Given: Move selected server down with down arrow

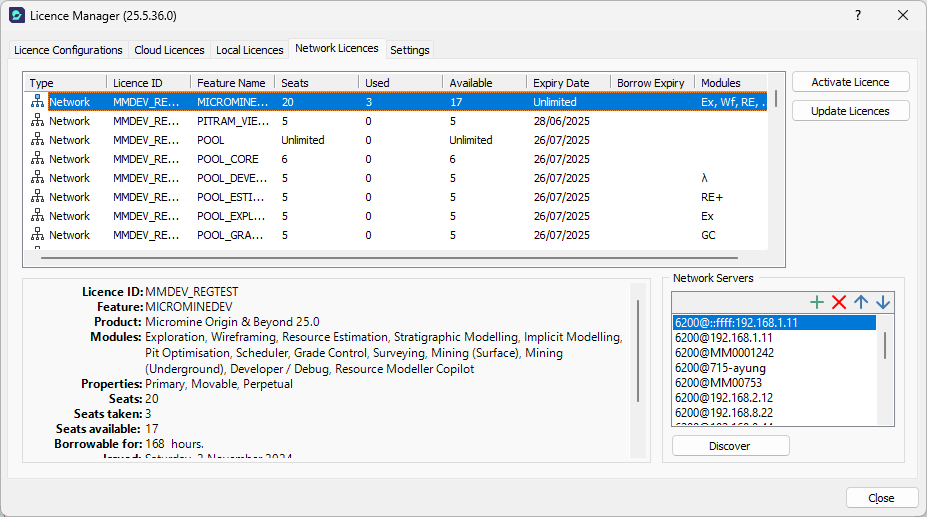Looking at the screenshot, I should (883, 302).
